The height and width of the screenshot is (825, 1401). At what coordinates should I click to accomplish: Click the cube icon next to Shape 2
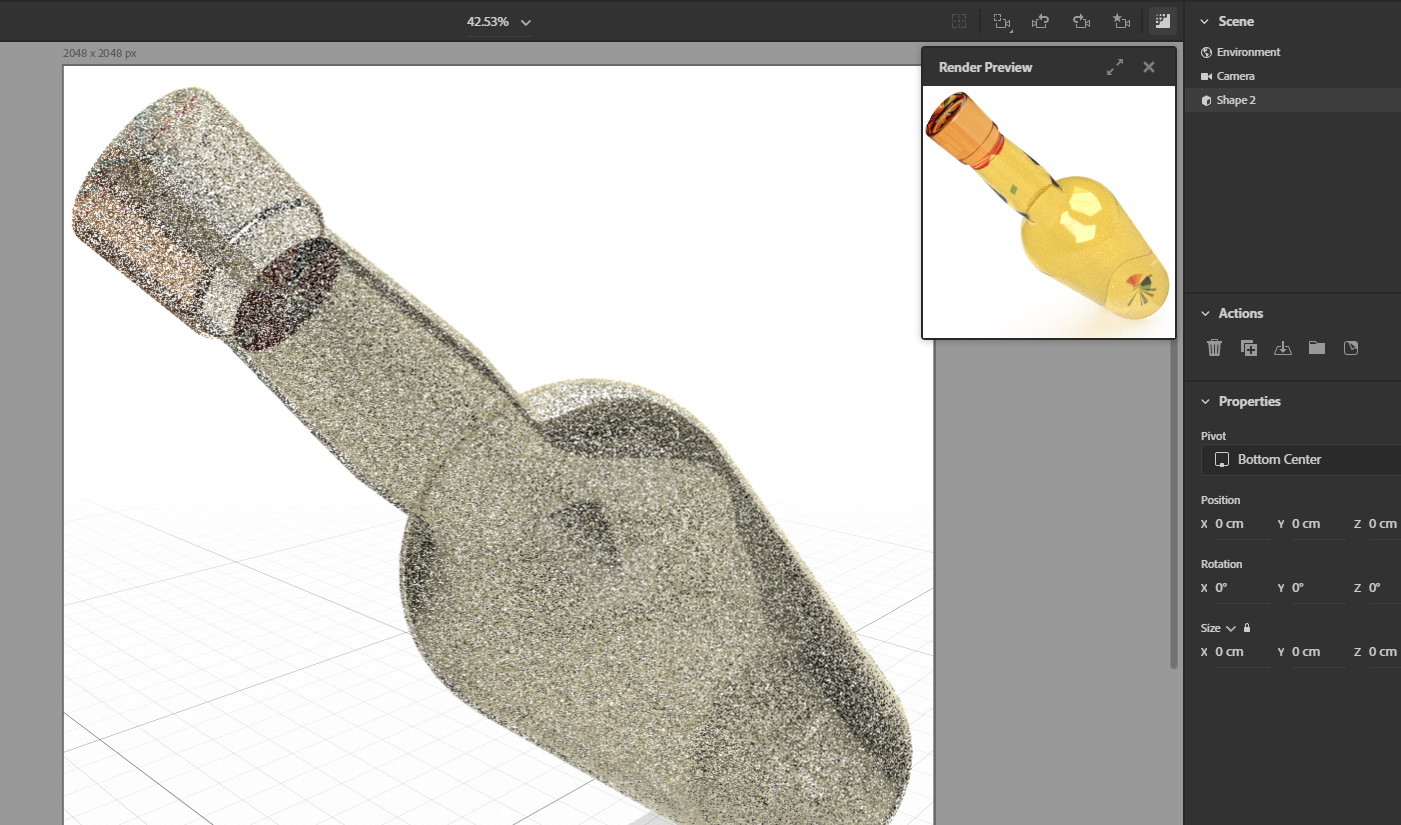tap(1206, 100)
